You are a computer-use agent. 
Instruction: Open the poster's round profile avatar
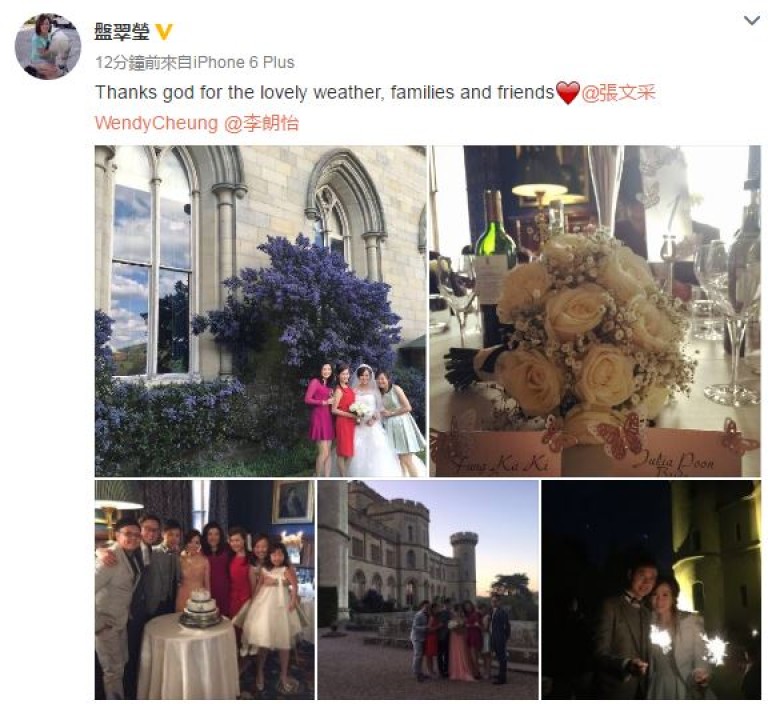pyautogui.click(x=48, y=46)
